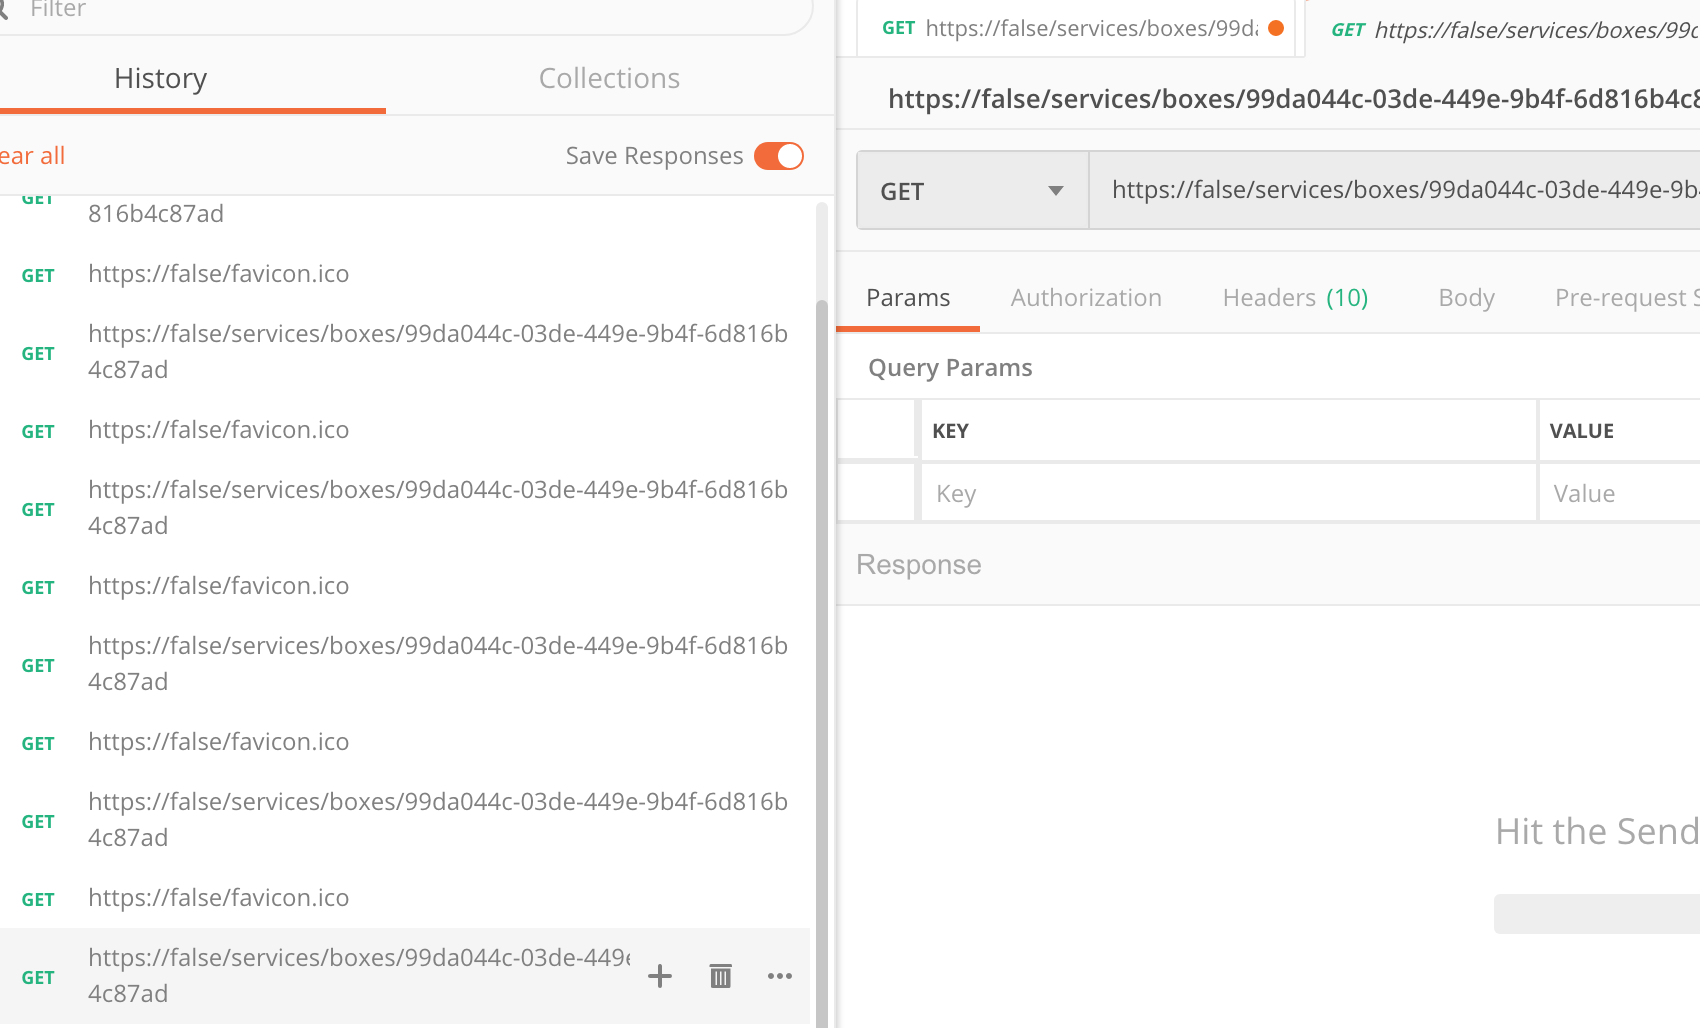Switch to the Body tab
The width and height of the screenshot is (1700, 1028).
point(1466,297)
